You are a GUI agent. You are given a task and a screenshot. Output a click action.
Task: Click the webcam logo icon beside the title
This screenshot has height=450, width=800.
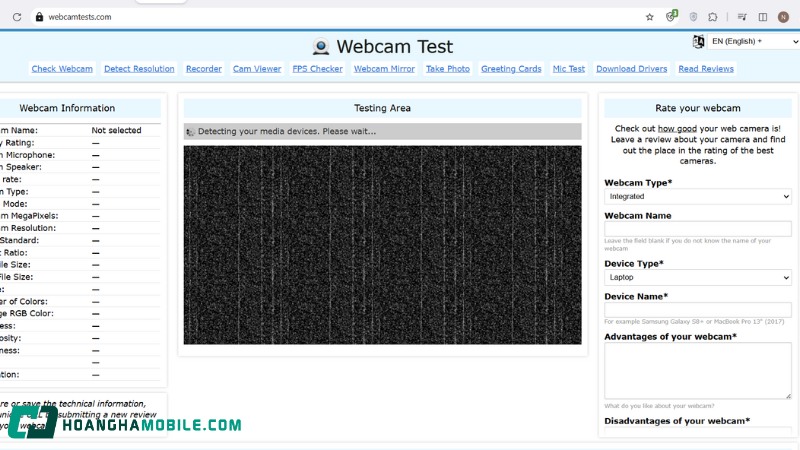point(321,47)
